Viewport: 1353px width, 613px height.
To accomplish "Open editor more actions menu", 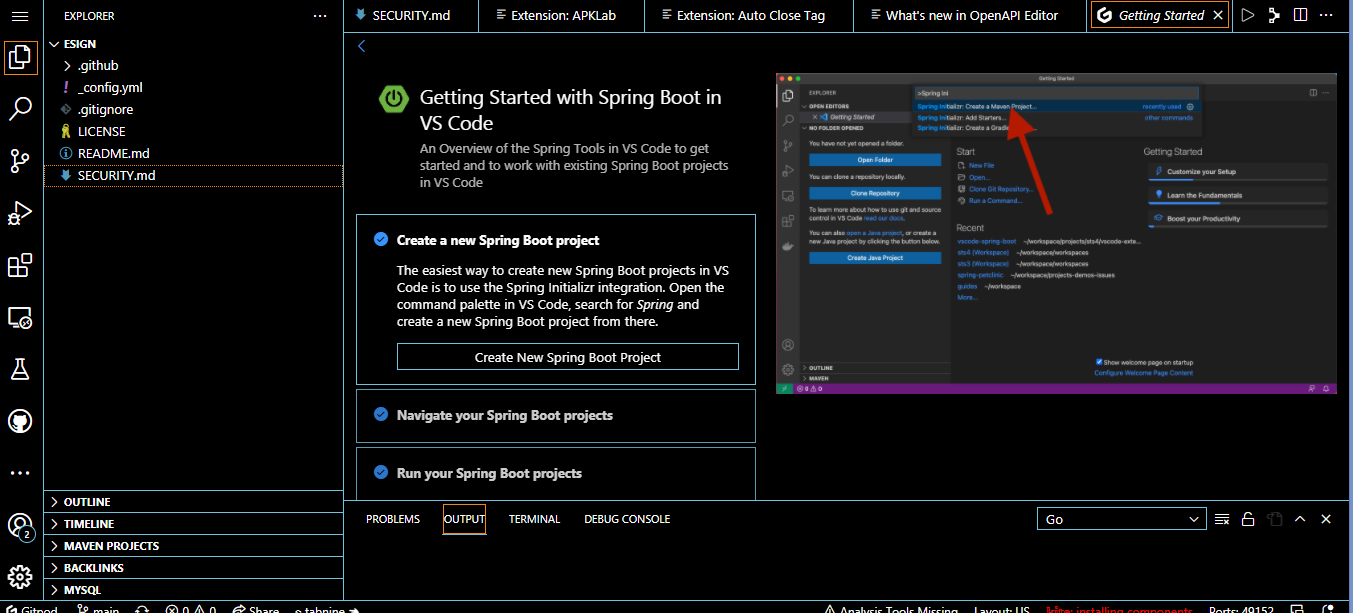I will [x=1327, y=15].
